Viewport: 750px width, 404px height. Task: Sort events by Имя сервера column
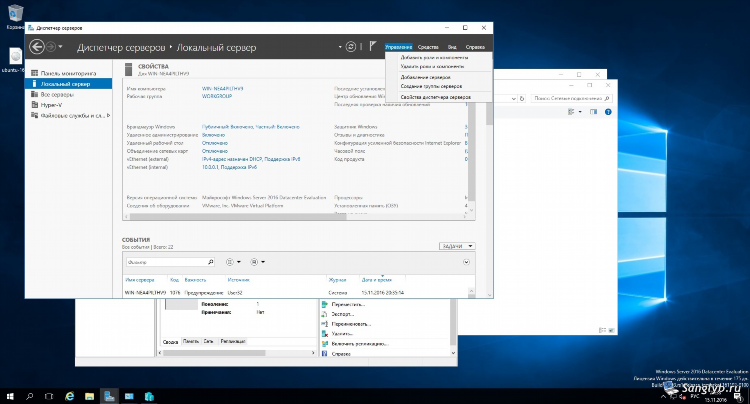tap(140, 280)
